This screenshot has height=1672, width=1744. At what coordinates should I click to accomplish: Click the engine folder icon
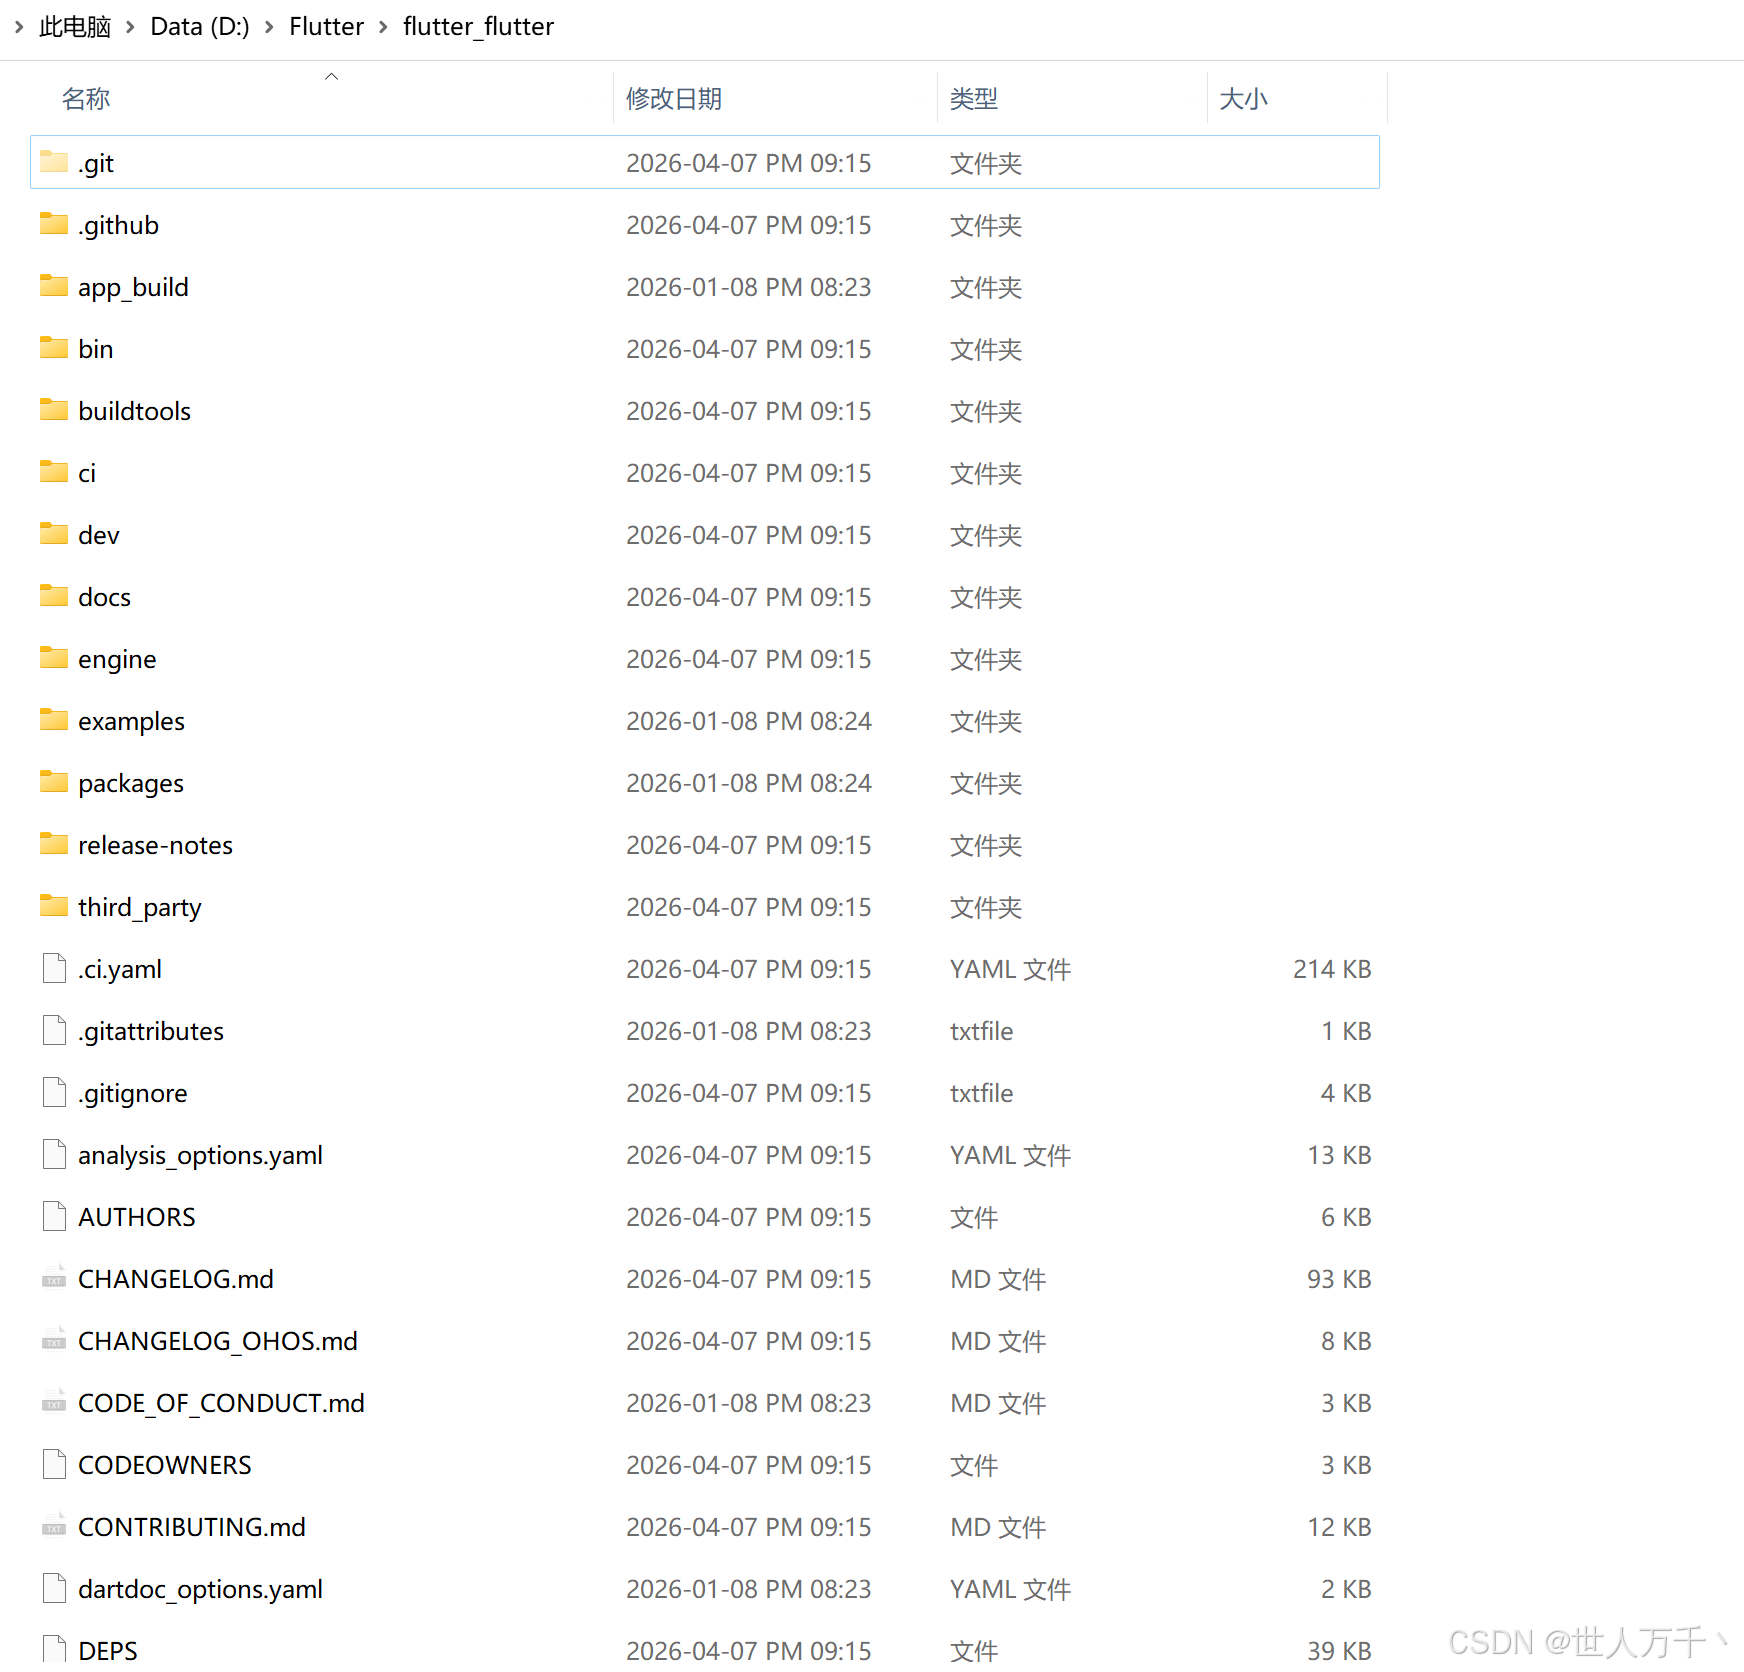pos(54,658)
